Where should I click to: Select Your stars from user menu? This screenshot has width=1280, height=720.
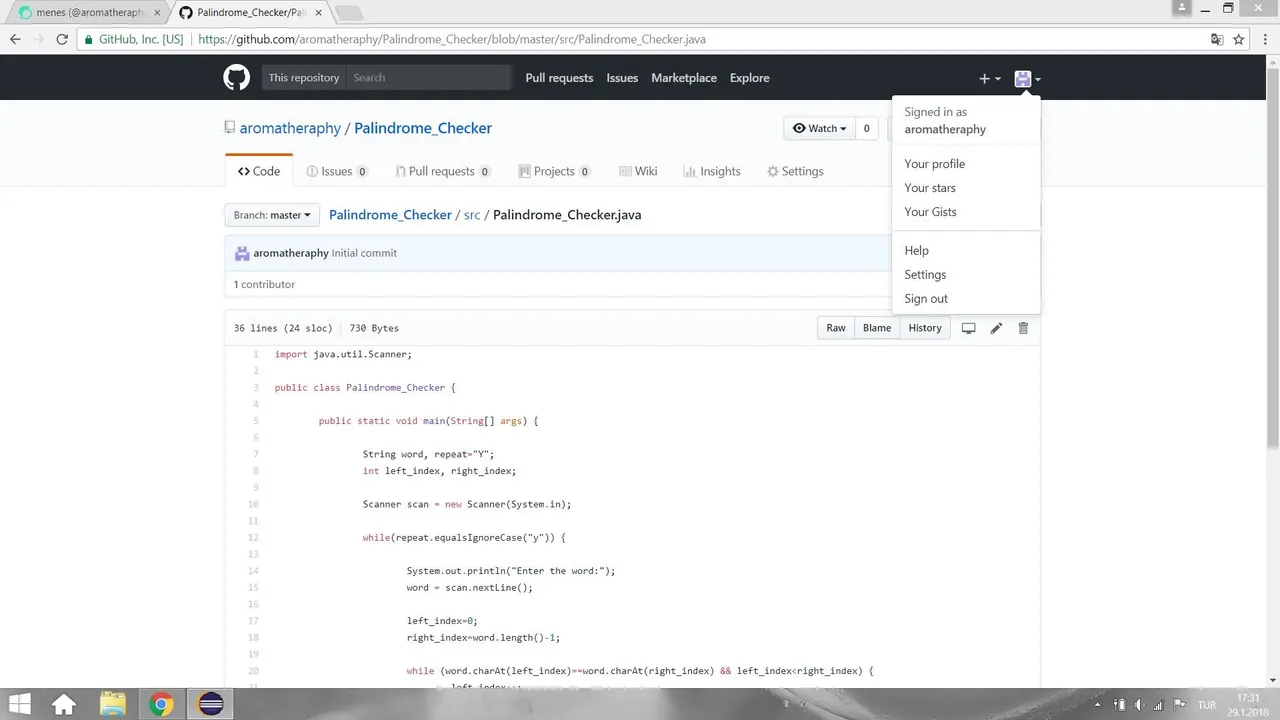[x=966, y=188]
